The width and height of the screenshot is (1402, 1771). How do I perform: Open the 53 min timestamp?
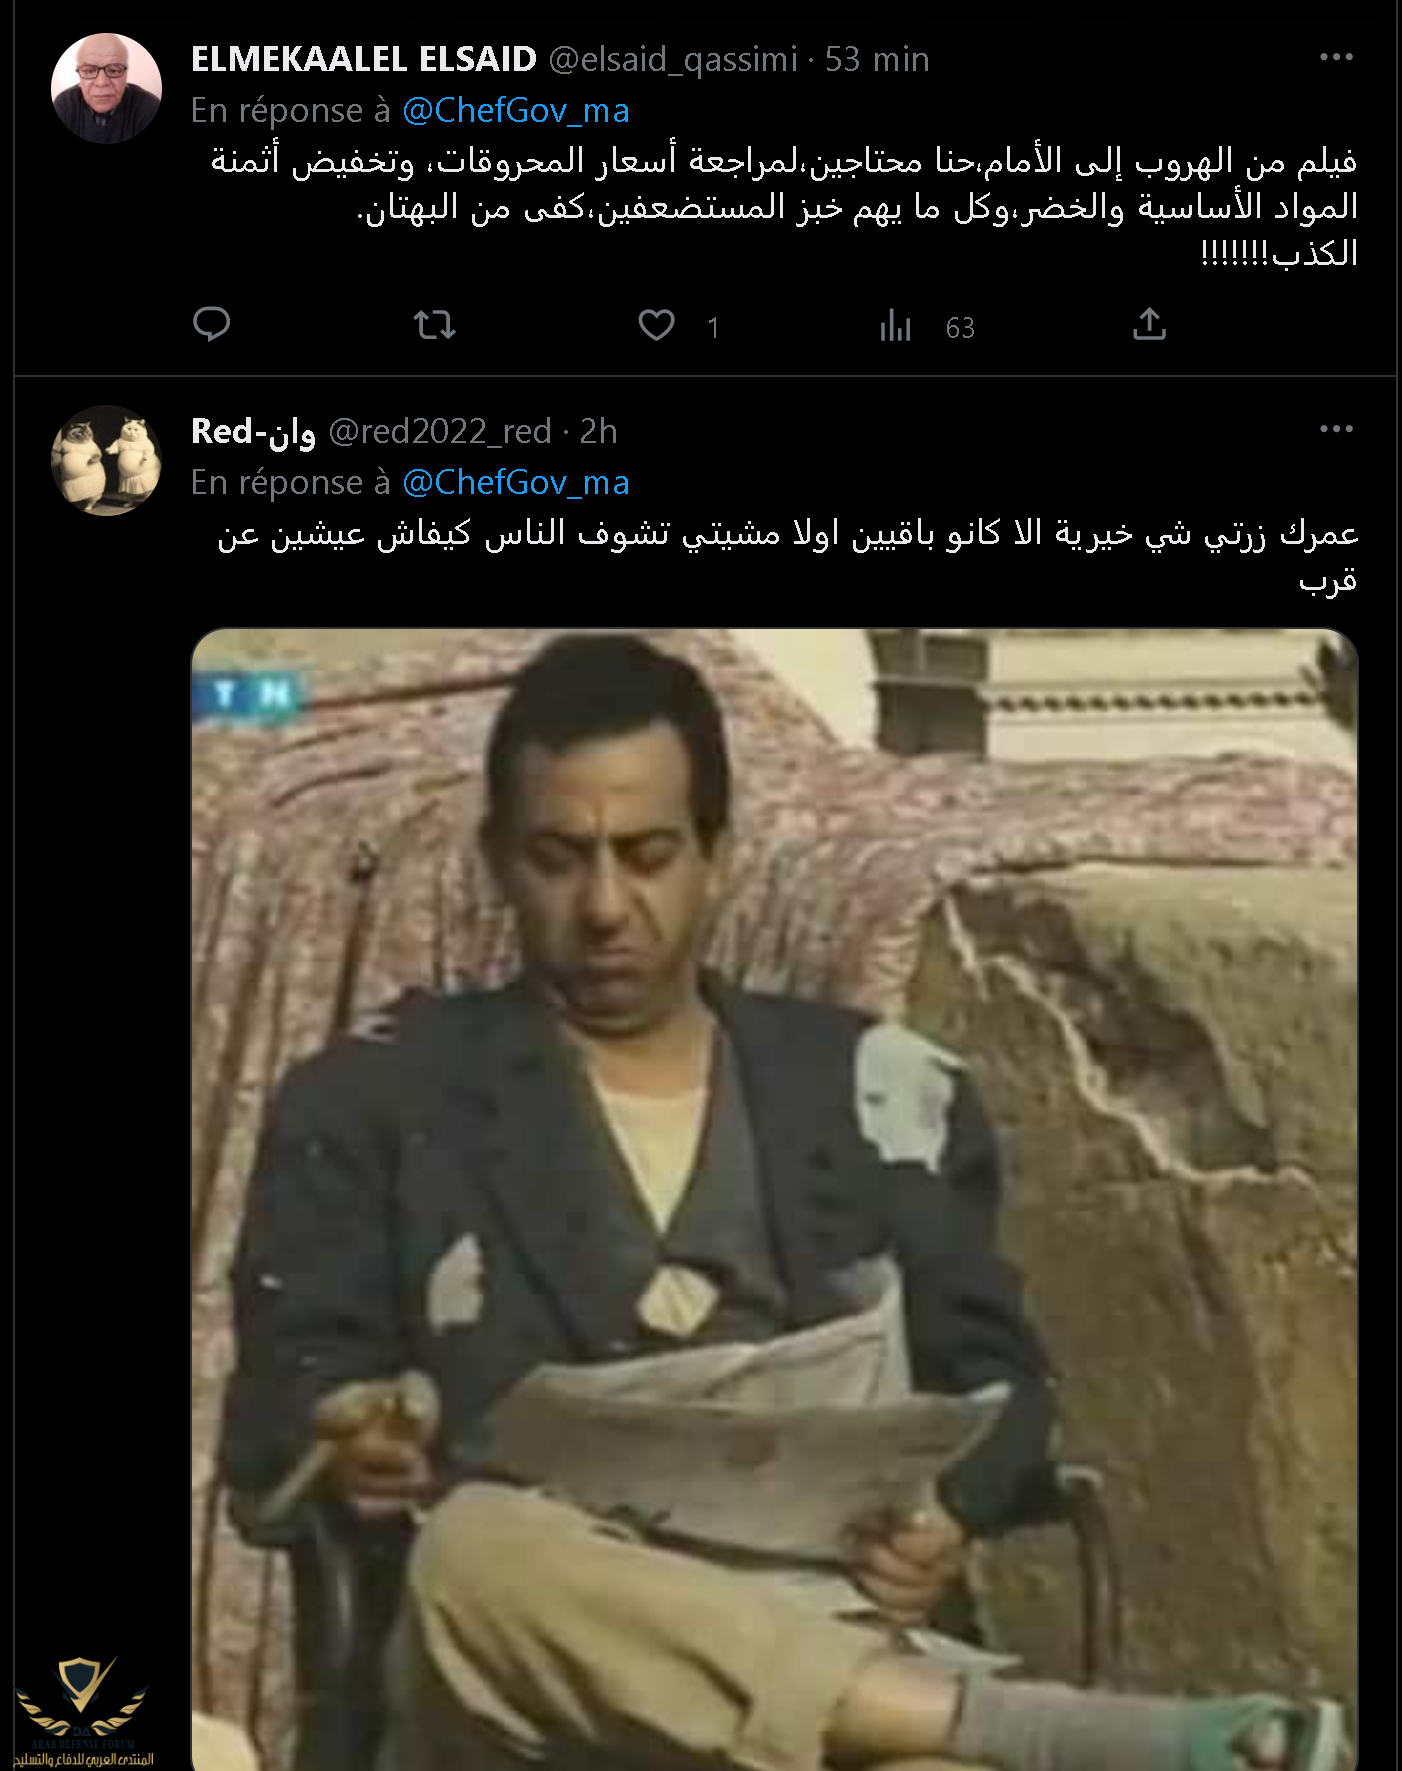point(877,59)
